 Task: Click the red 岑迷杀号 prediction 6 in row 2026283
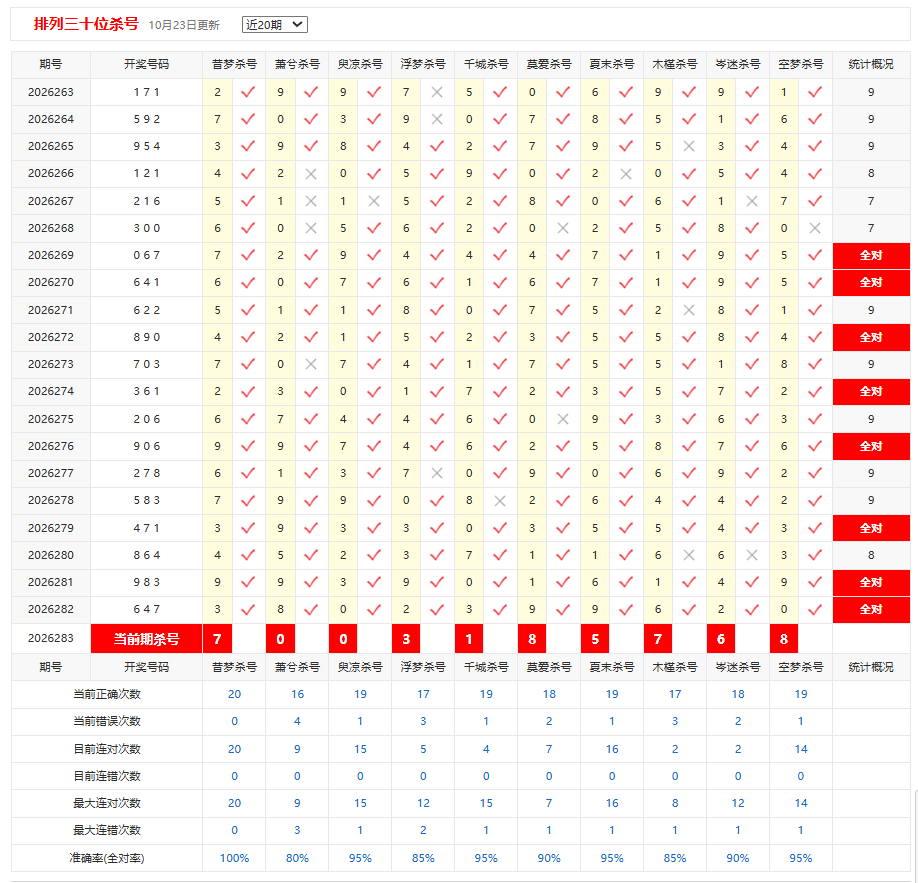(721, 639)
